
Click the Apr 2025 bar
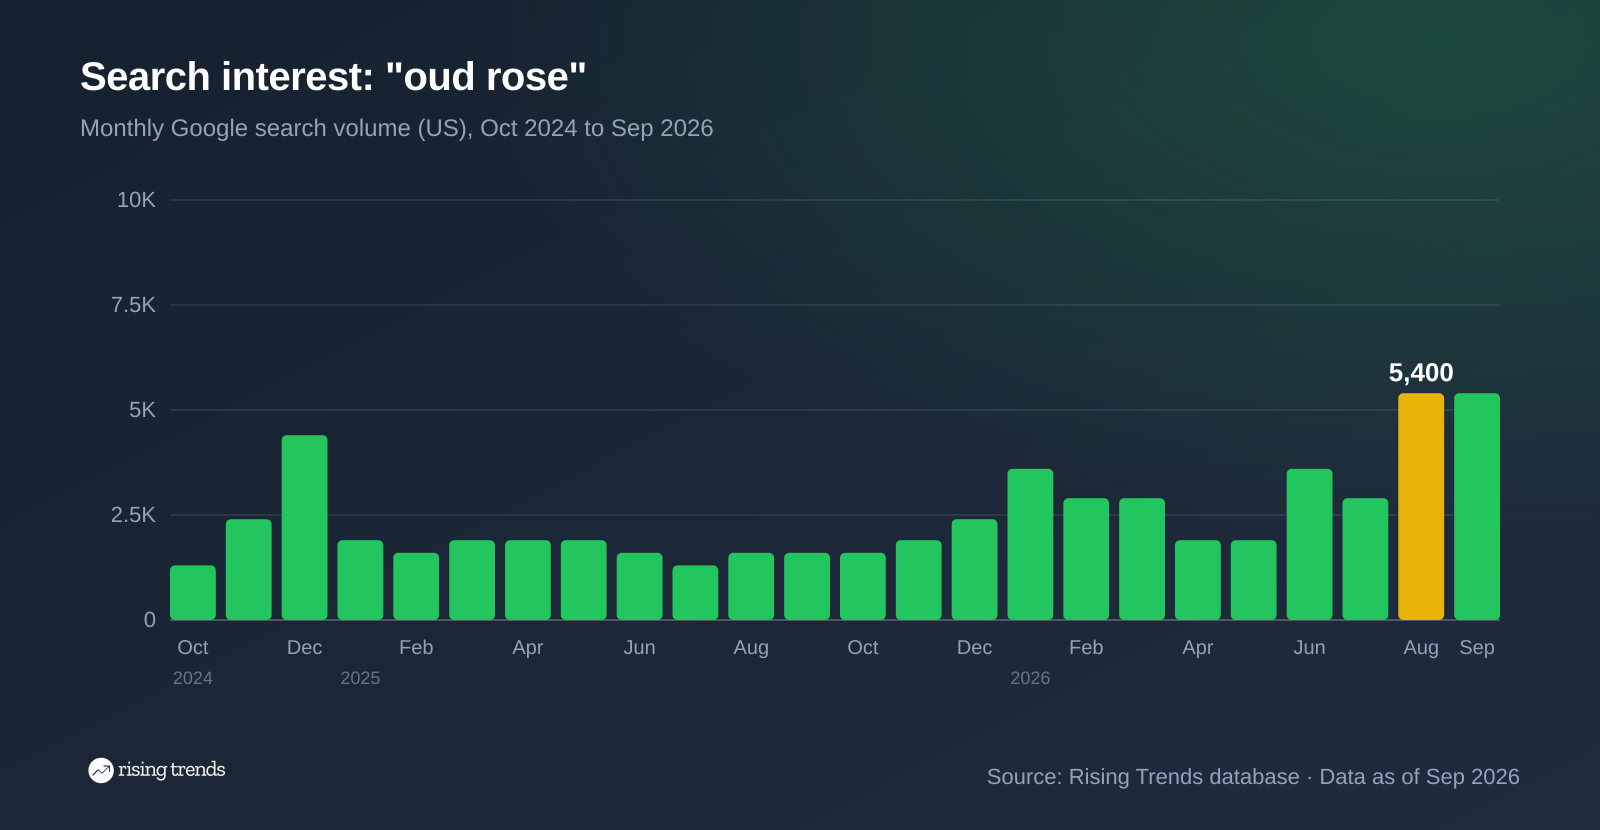coord(528,580)
